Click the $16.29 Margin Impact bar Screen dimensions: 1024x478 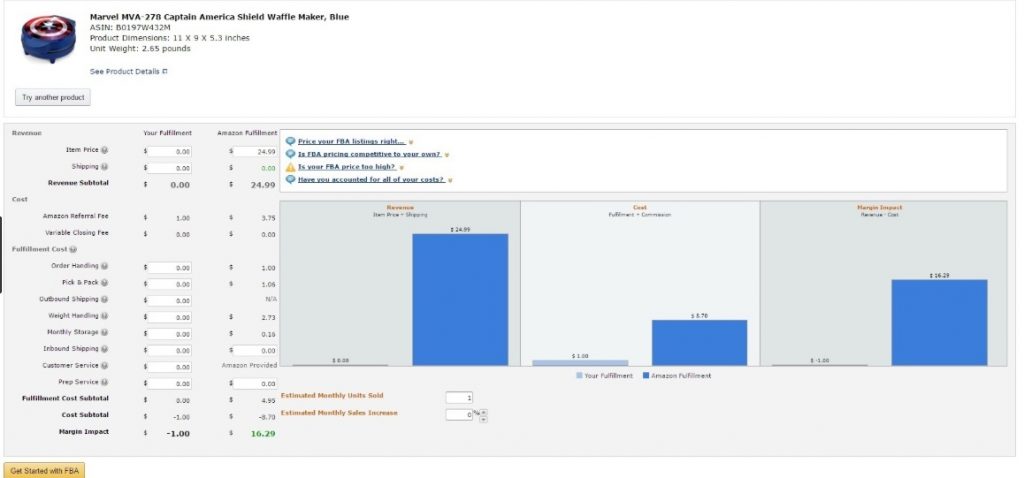click(x=939, y=323)
